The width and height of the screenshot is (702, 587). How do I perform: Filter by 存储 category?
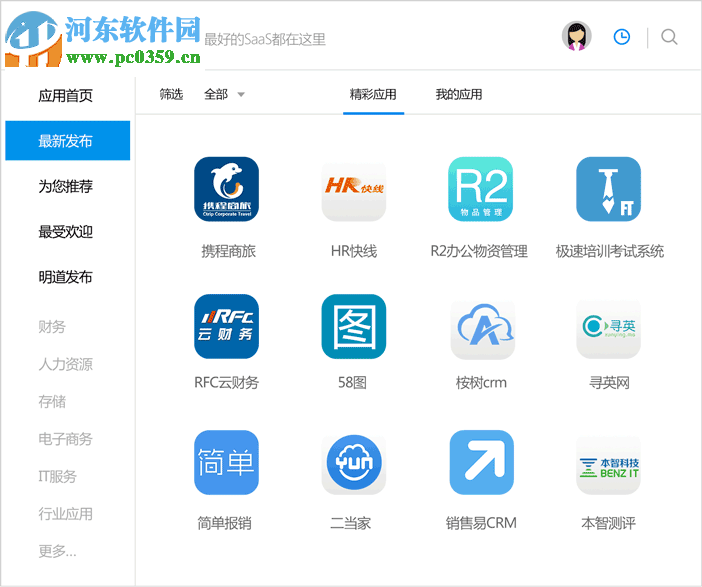click(x=52, y=402)
